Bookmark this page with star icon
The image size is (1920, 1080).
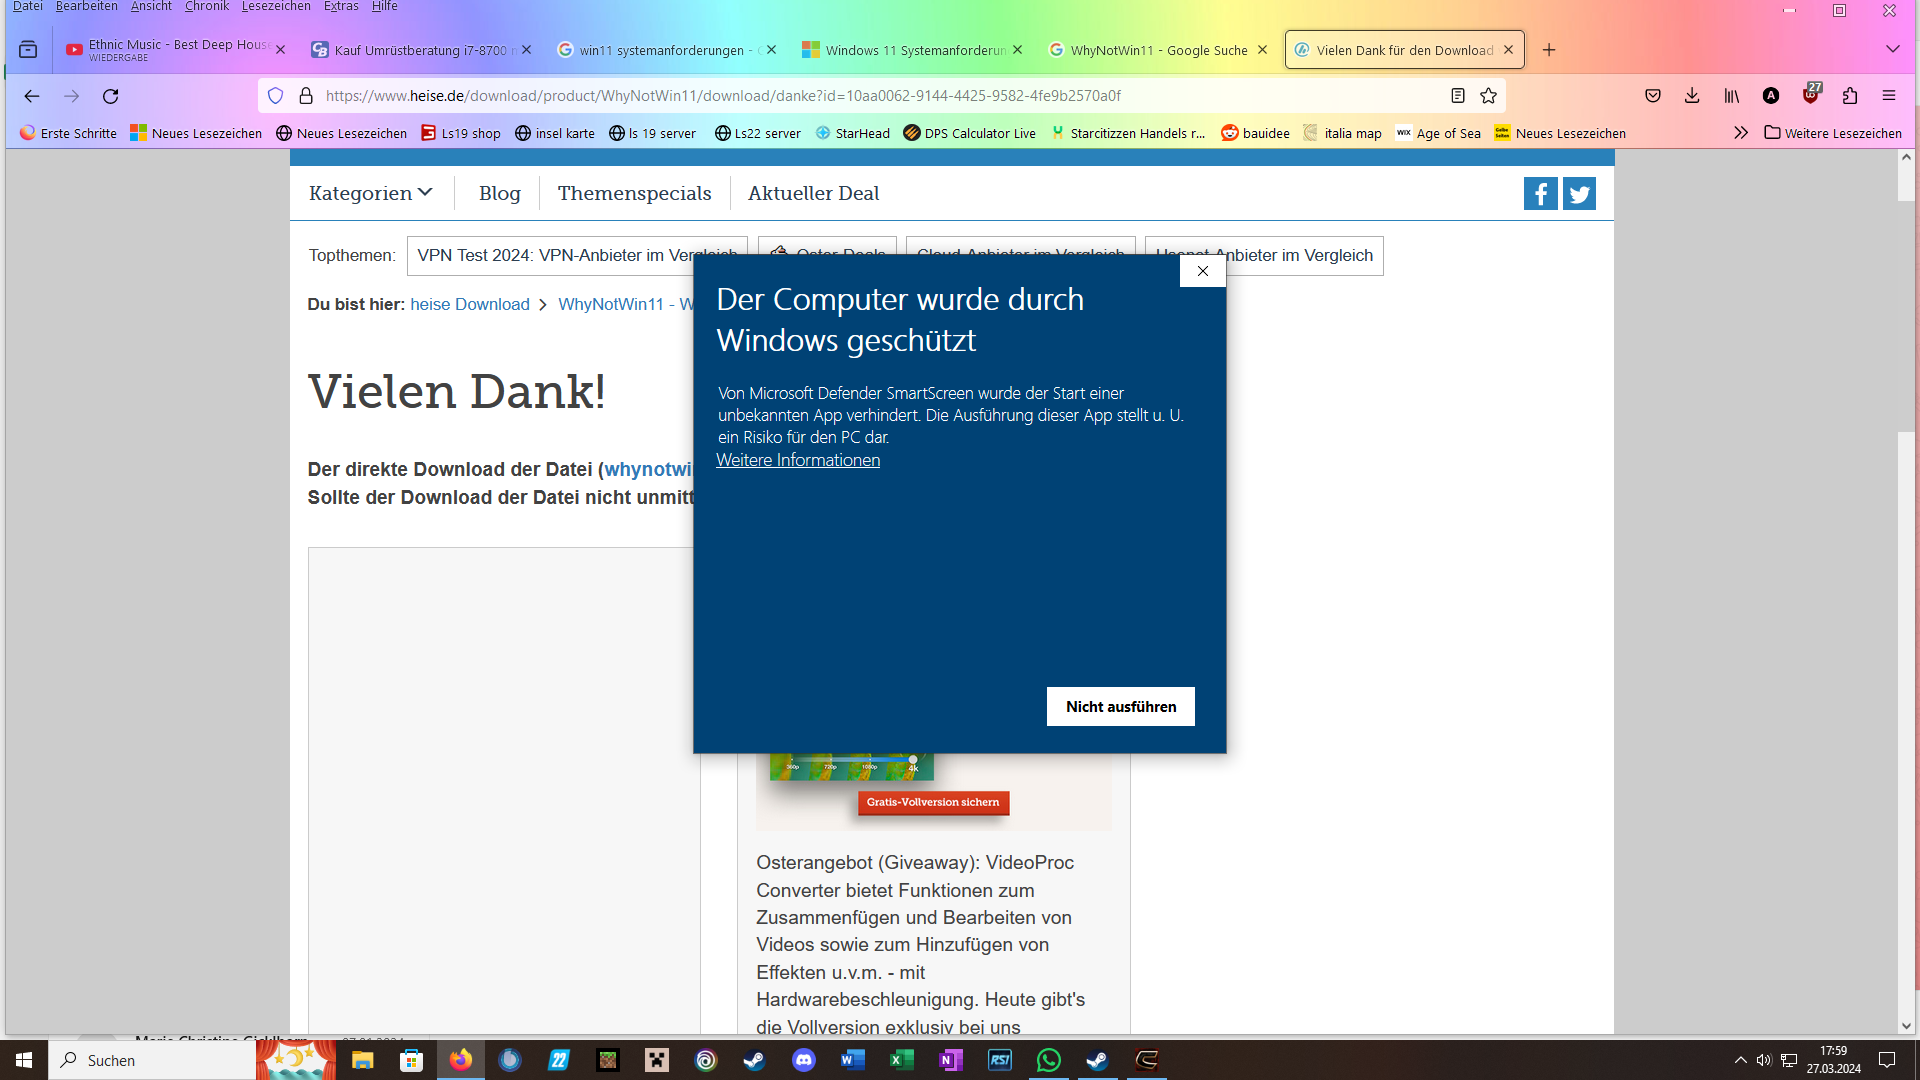coord(1488,96)
